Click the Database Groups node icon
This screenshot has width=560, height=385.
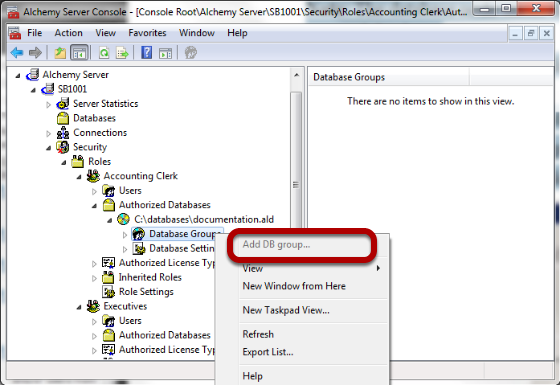tap(139, 234)
